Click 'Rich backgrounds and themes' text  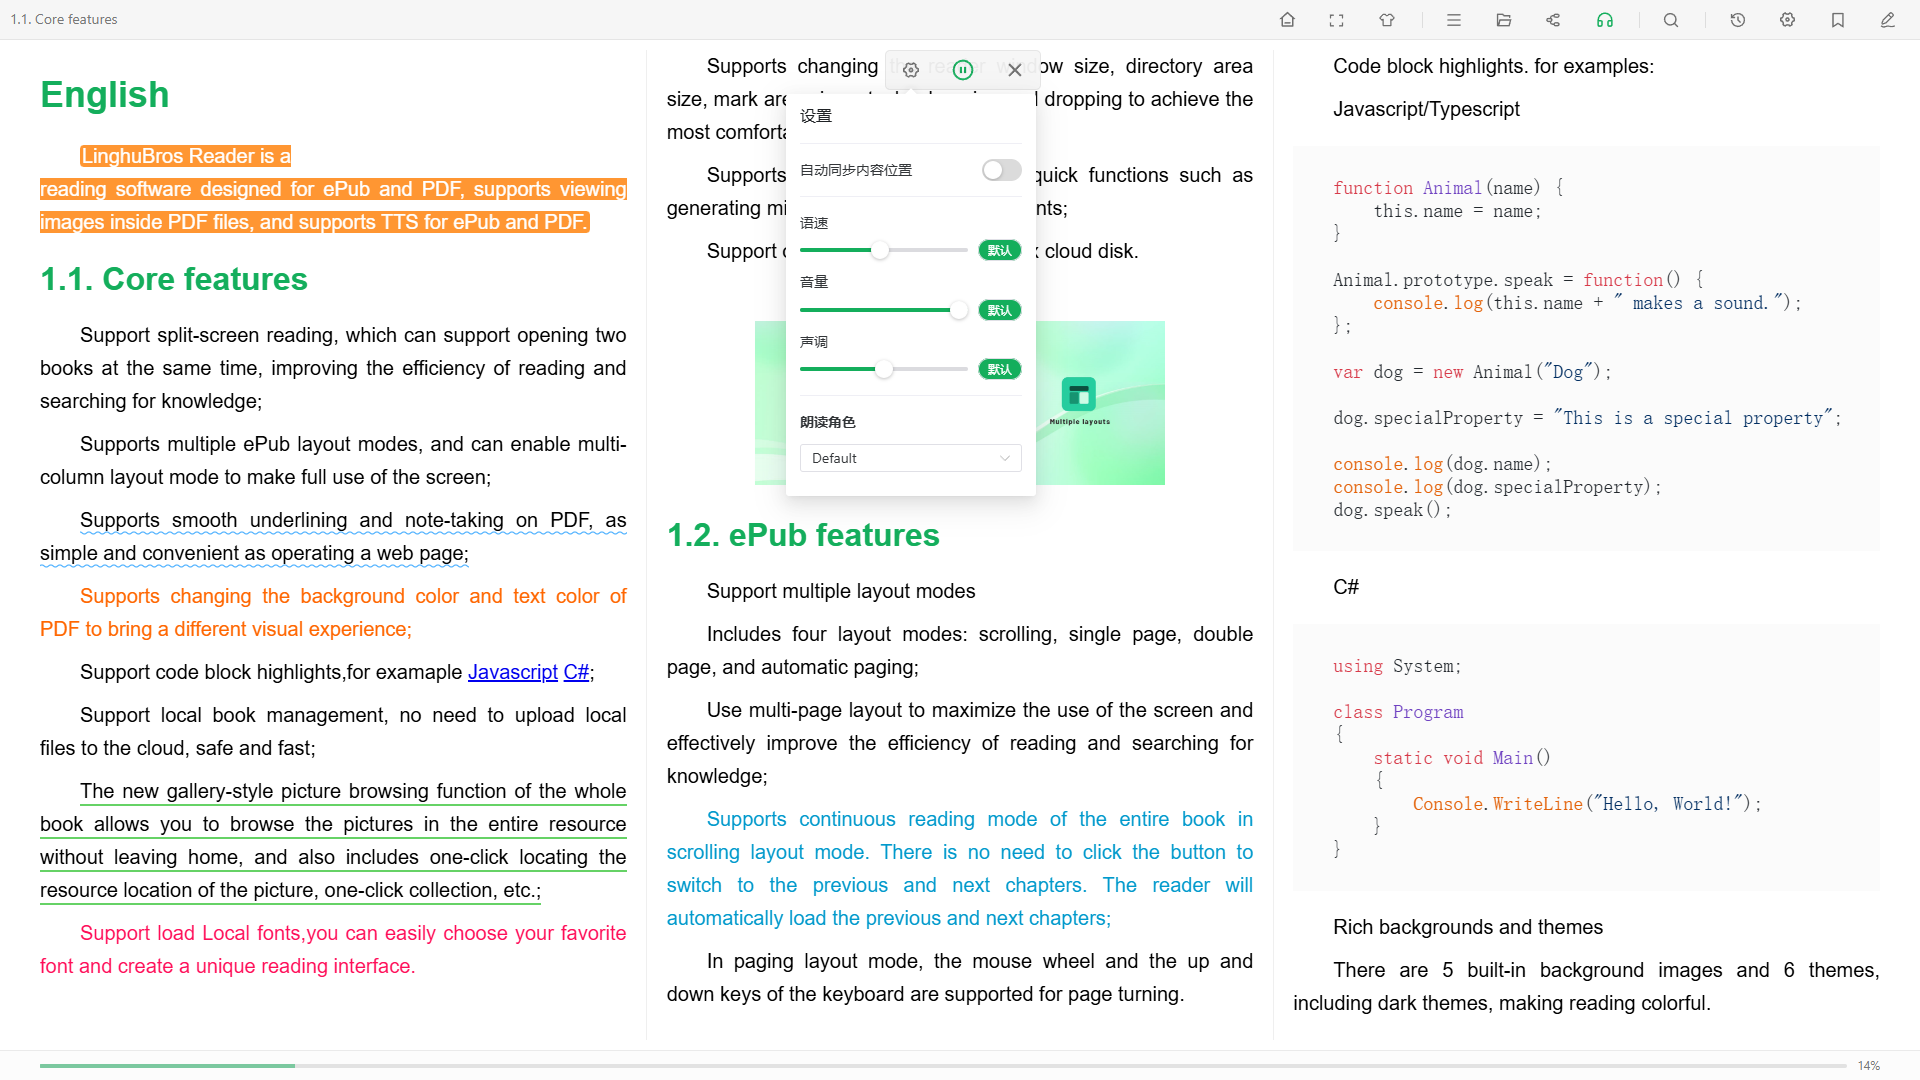click(x=1467, y=927)
